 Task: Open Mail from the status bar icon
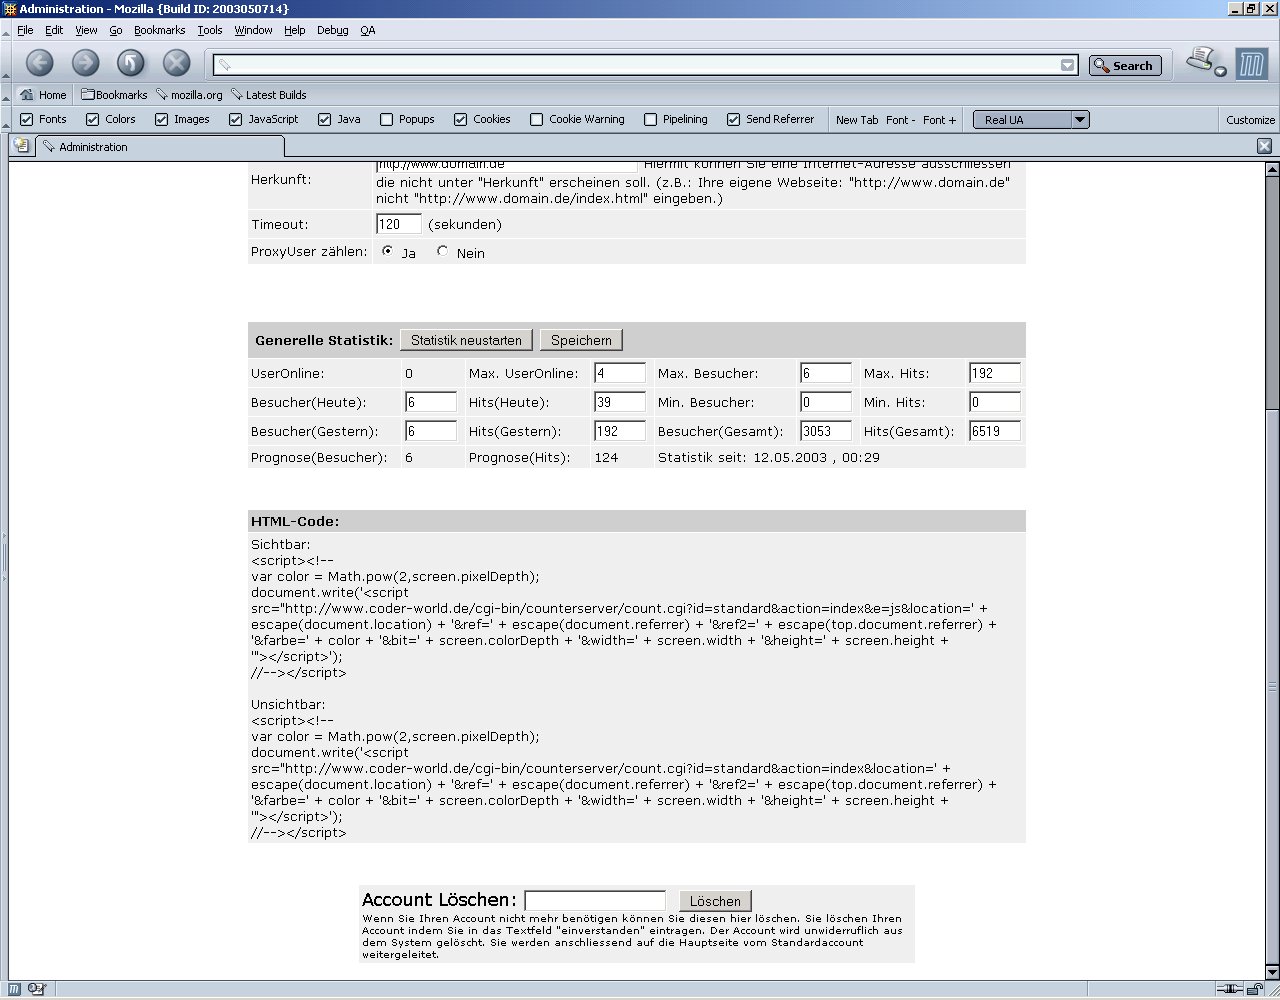(x=37, y=989)
